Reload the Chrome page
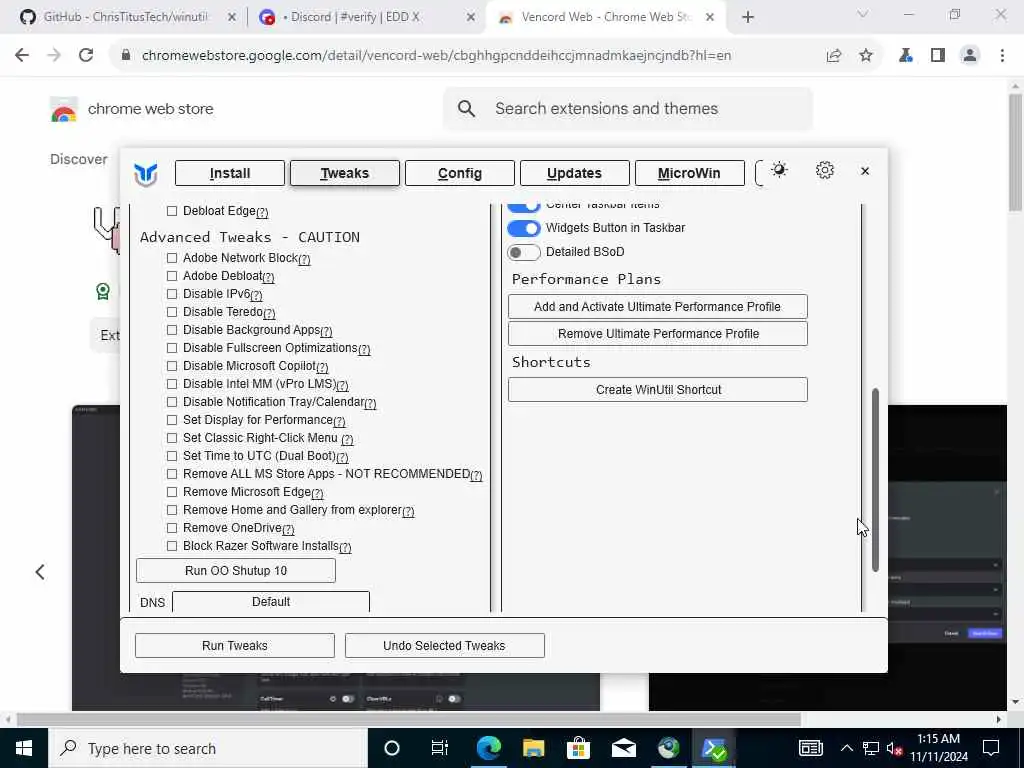This screenshot has height=768, width=1024. click(x=86, y=56)
